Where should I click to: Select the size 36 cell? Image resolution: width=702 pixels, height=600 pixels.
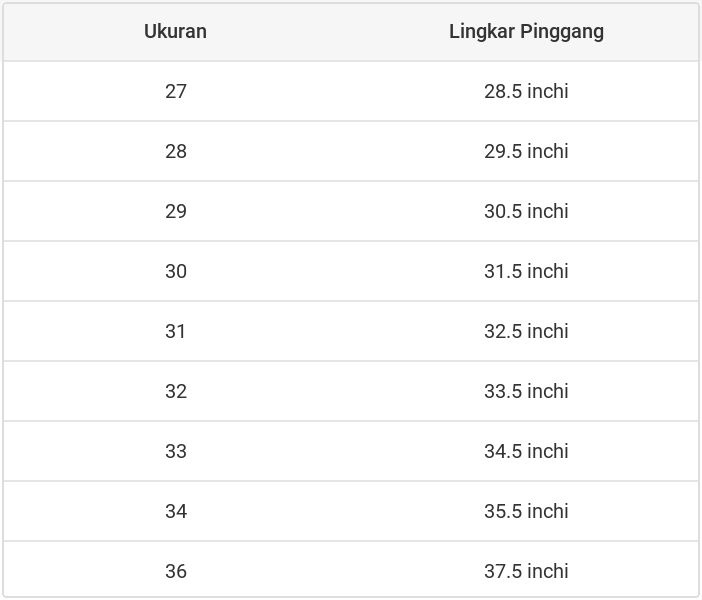pyautogui.click(x=176, y=571)
